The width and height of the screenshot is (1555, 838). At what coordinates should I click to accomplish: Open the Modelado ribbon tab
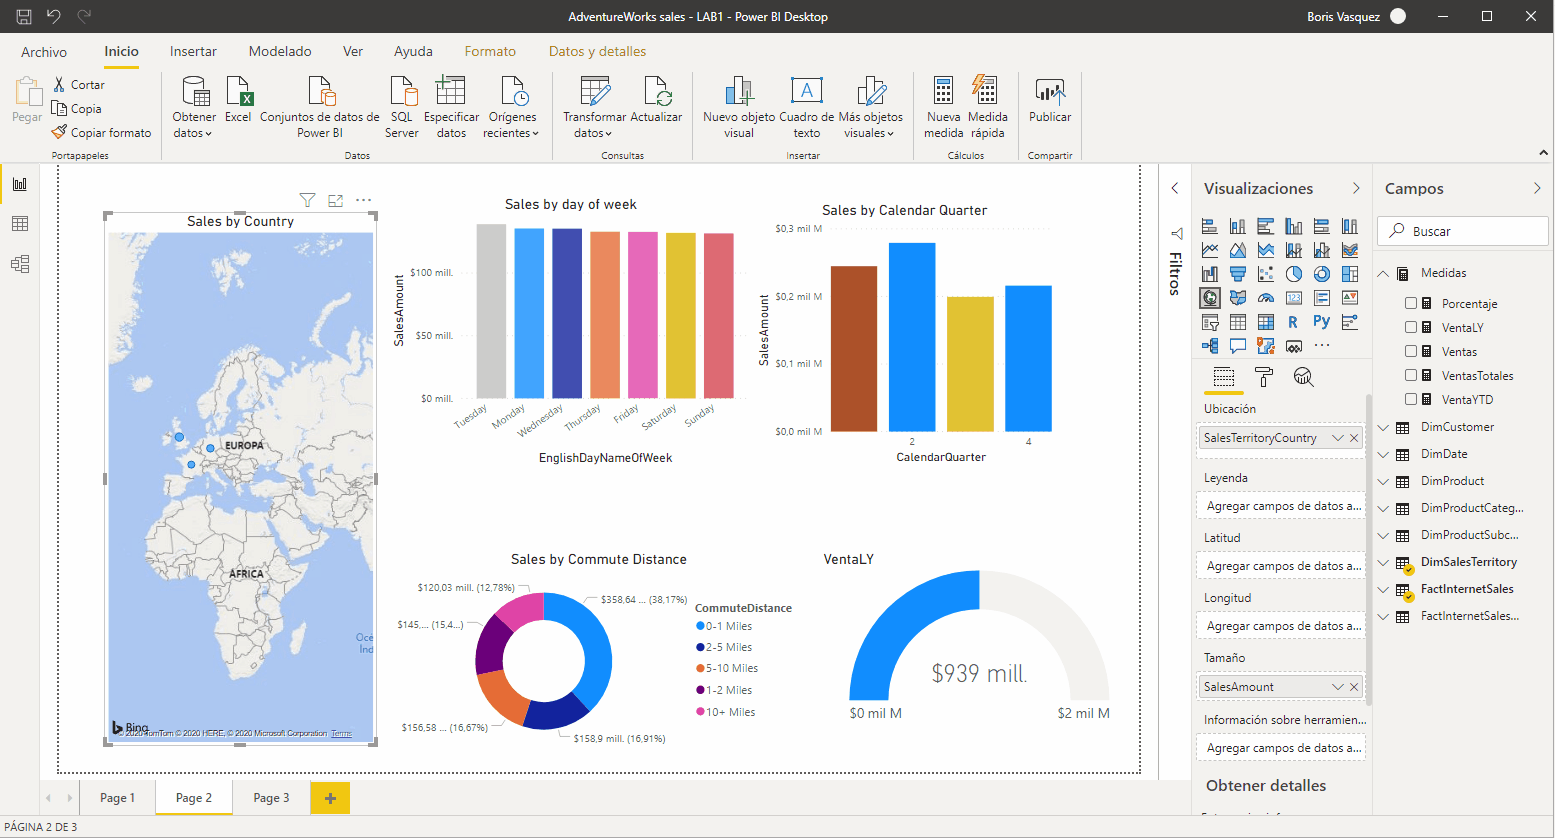(279, 51)
